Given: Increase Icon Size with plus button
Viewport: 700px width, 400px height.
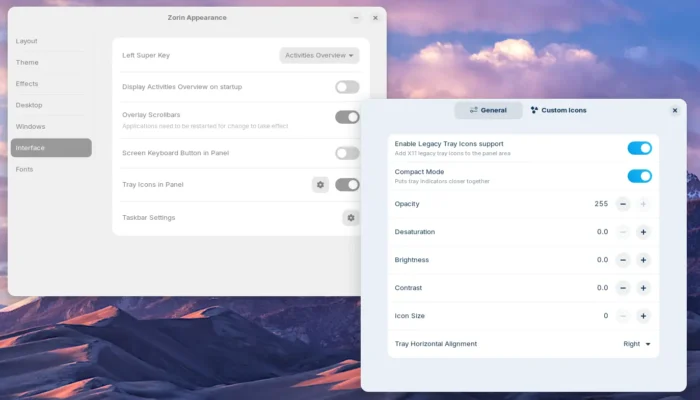Looking at the screenshot, I should pyautogui.click(x=643, y=316).
